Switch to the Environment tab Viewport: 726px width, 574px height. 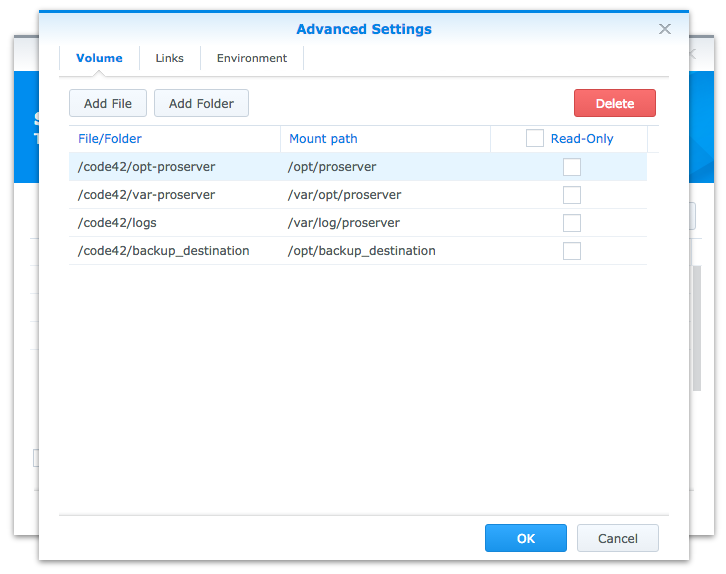point(252,58)
